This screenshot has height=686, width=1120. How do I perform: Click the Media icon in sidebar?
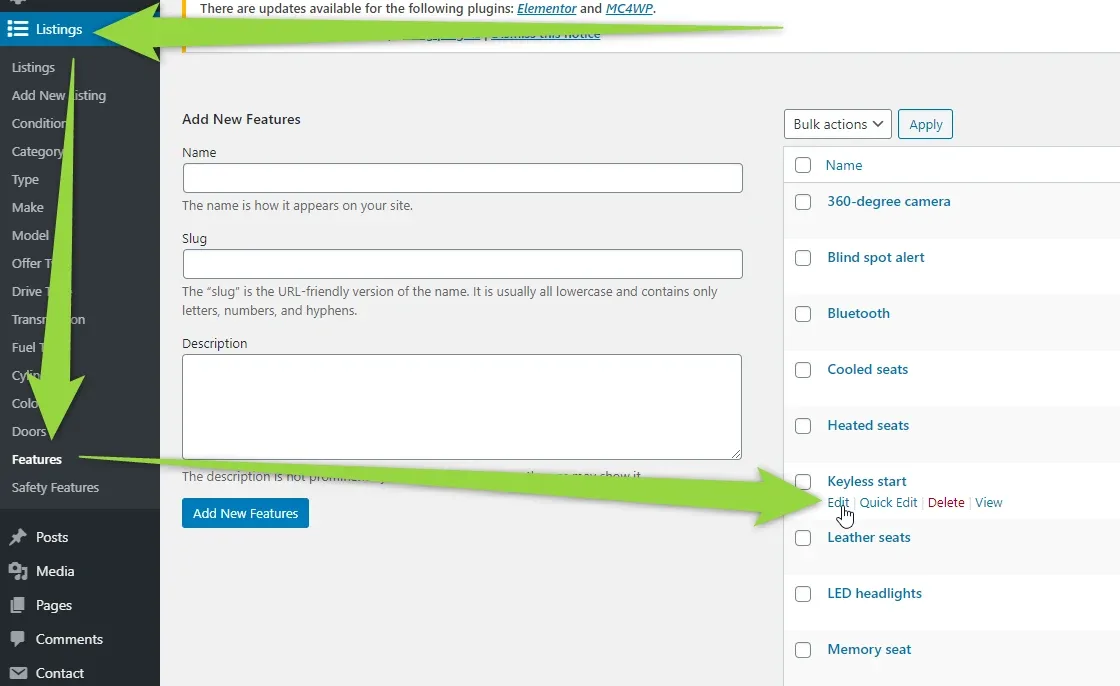point(18,571)
